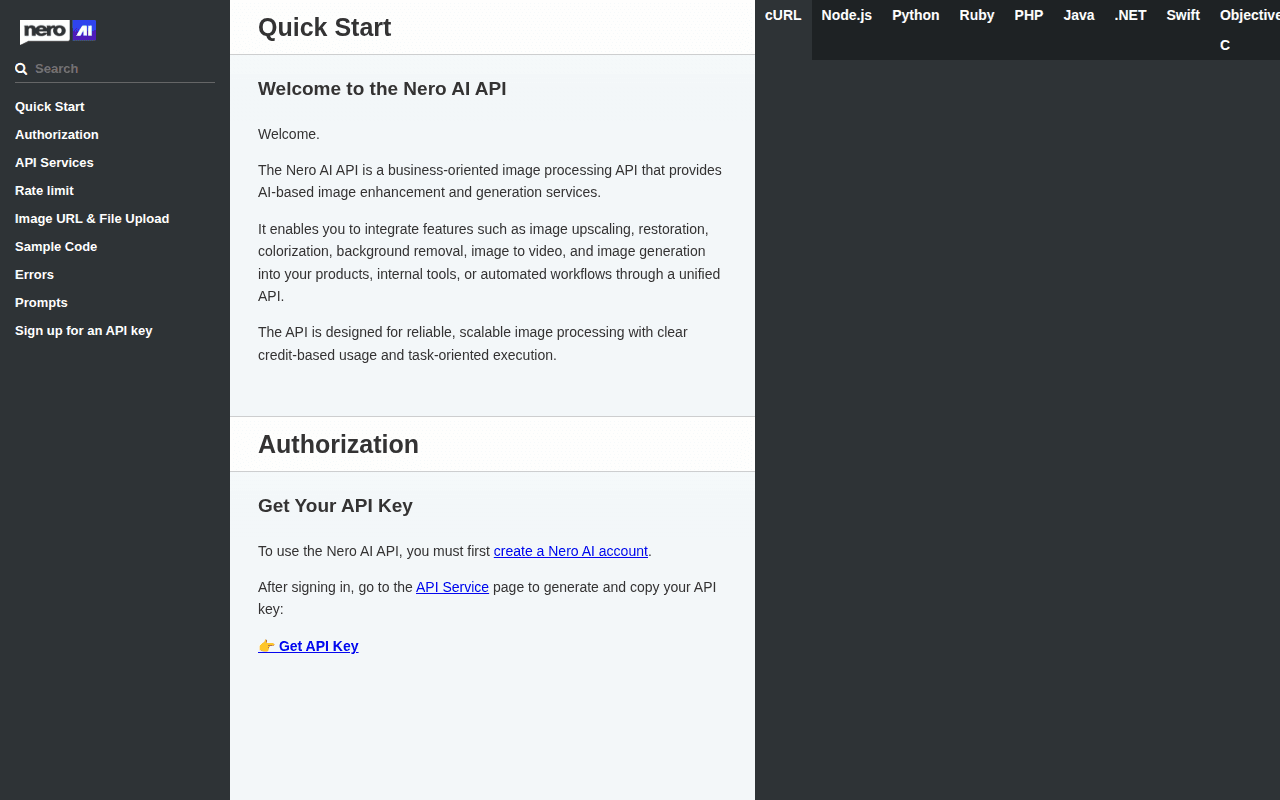This screenshot has height=800, width=1280.
Task: Click the Authorization main heading
Action: tap(338, 444)
